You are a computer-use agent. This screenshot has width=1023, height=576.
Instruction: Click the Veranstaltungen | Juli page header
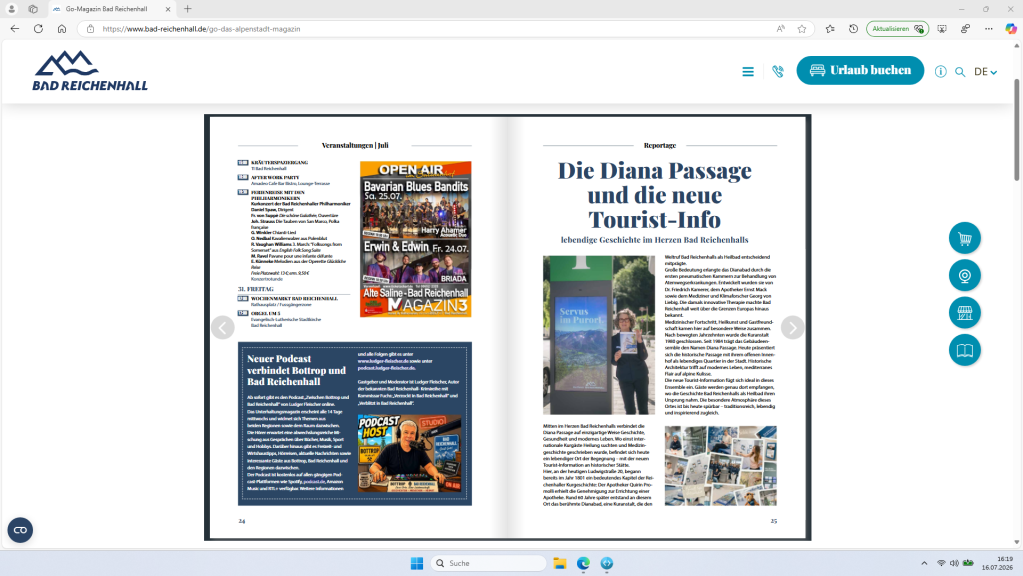355,145
